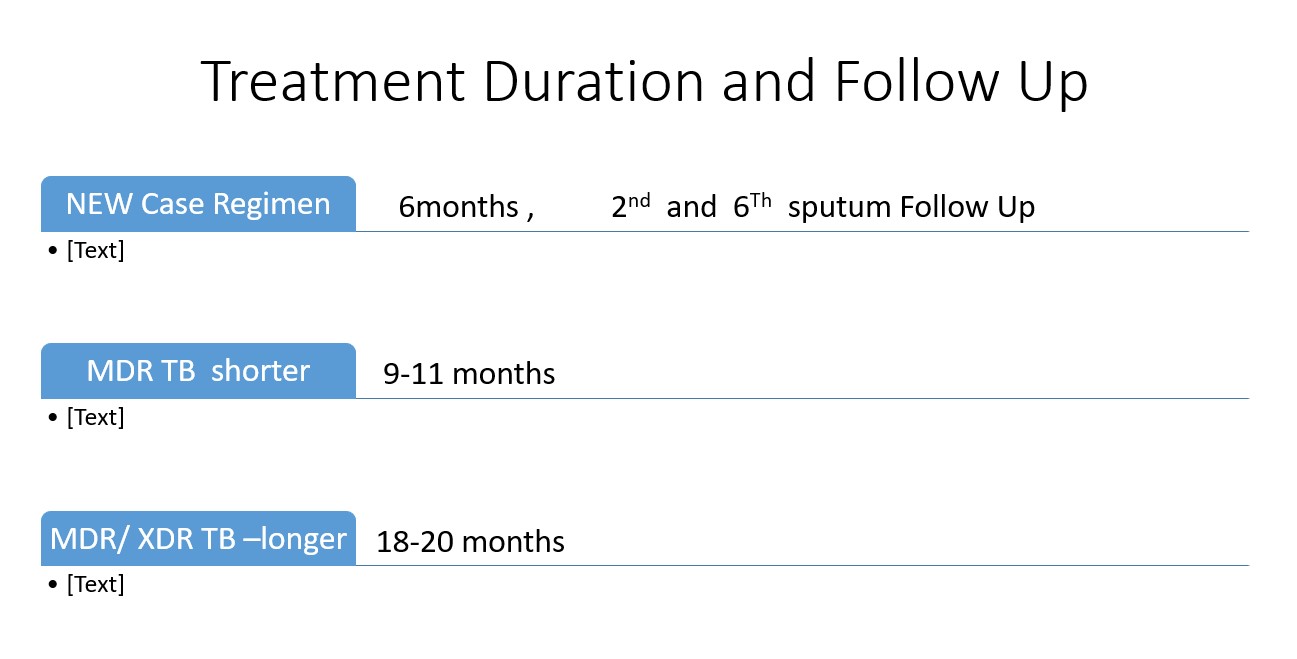Click [Text] placeholder under MDR TB shorter
This screenshot has width=1297, height=659.
(95, 418)
